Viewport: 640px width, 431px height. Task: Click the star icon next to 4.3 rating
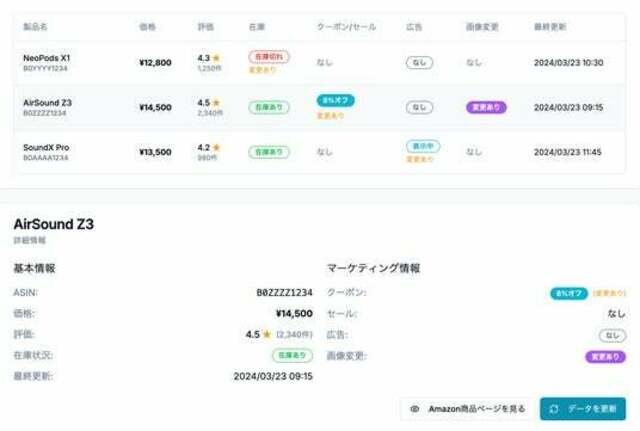216,58
